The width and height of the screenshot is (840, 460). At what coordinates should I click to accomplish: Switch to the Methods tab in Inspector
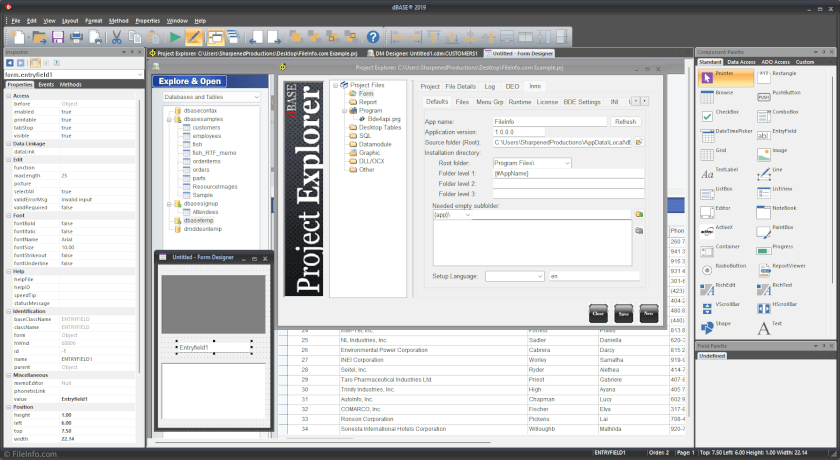pos(71,85)
